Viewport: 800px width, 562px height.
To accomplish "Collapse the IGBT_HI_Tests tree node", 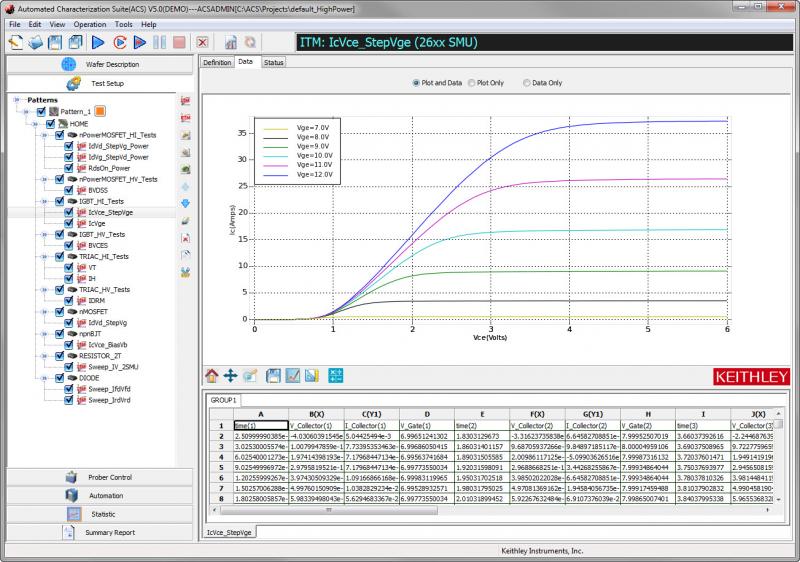I will coord(44,201).
